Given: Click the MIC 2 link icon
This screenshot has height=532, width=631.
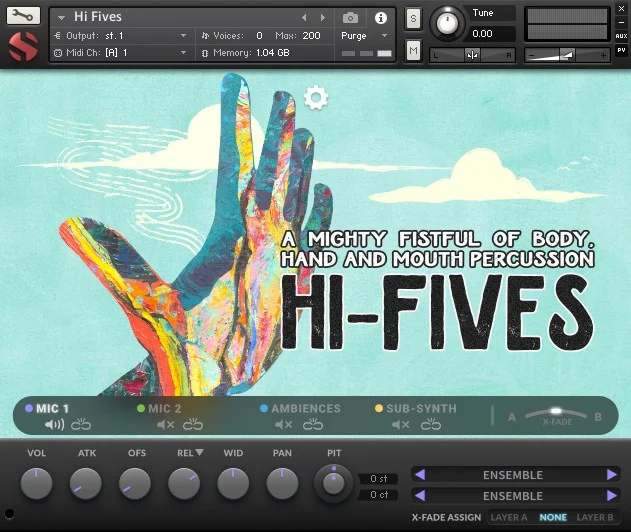Looking at the screenshot, I should (193, 424).
